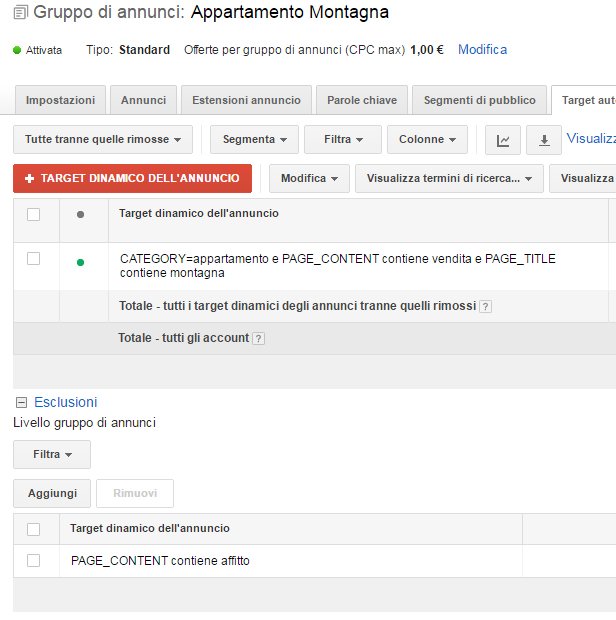
Task: Click the download report icon
Action: [544, 140]
